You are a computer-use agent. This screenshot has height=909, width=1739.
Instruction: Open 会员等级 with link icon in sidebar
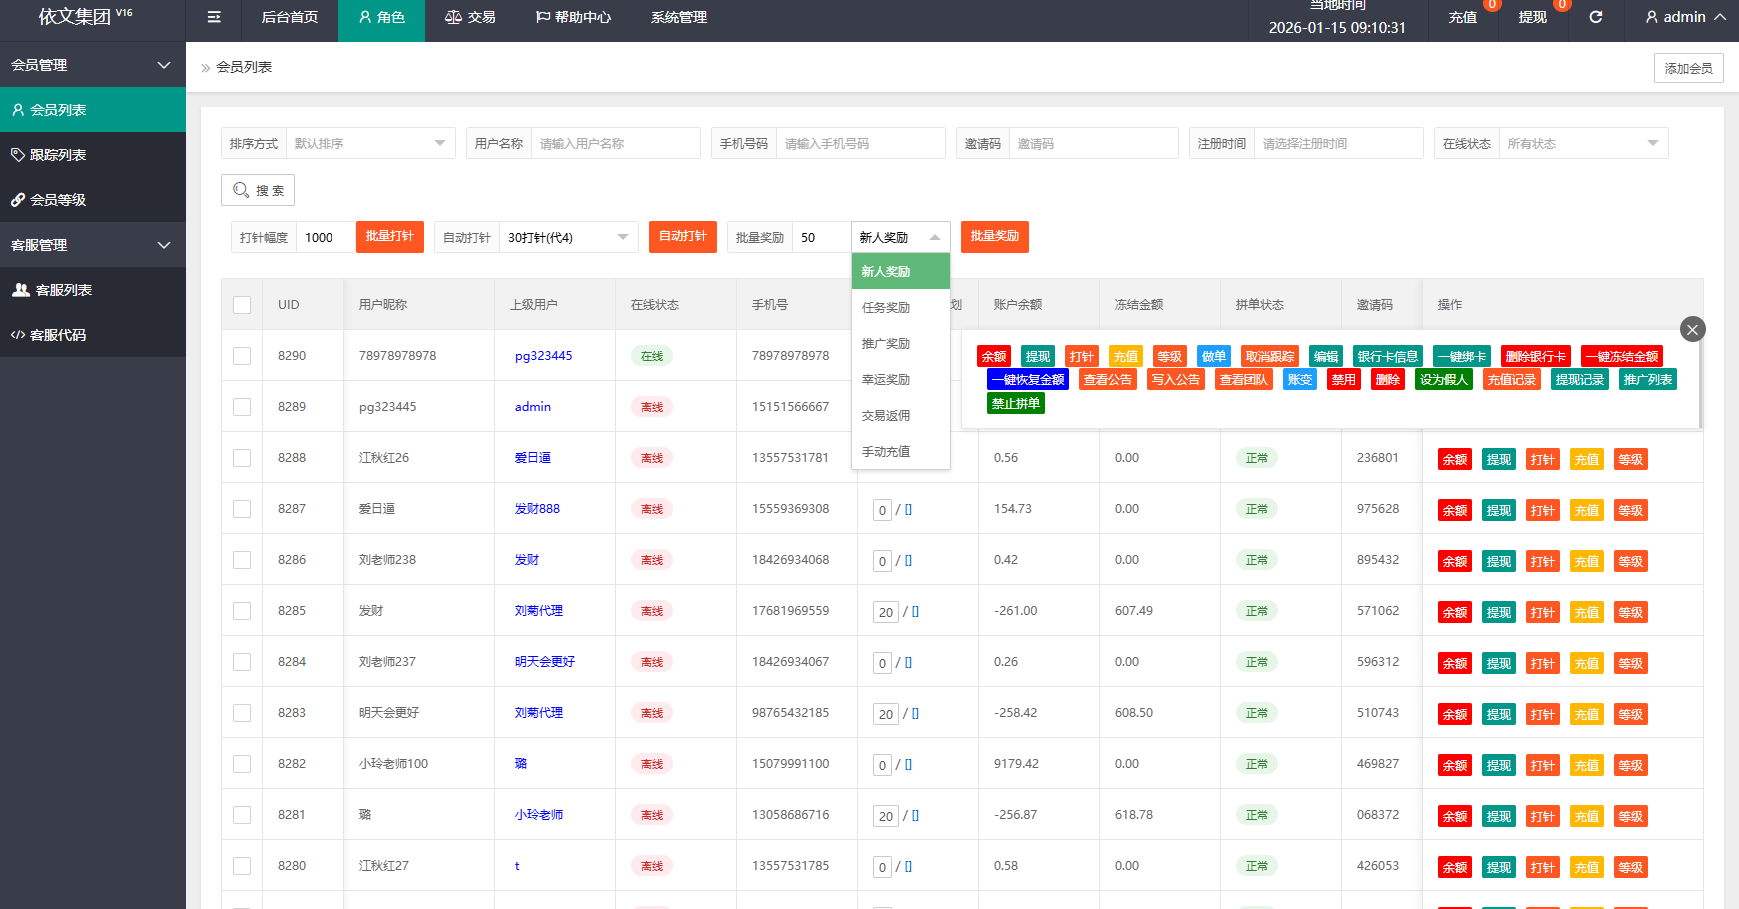coord(58,200)
